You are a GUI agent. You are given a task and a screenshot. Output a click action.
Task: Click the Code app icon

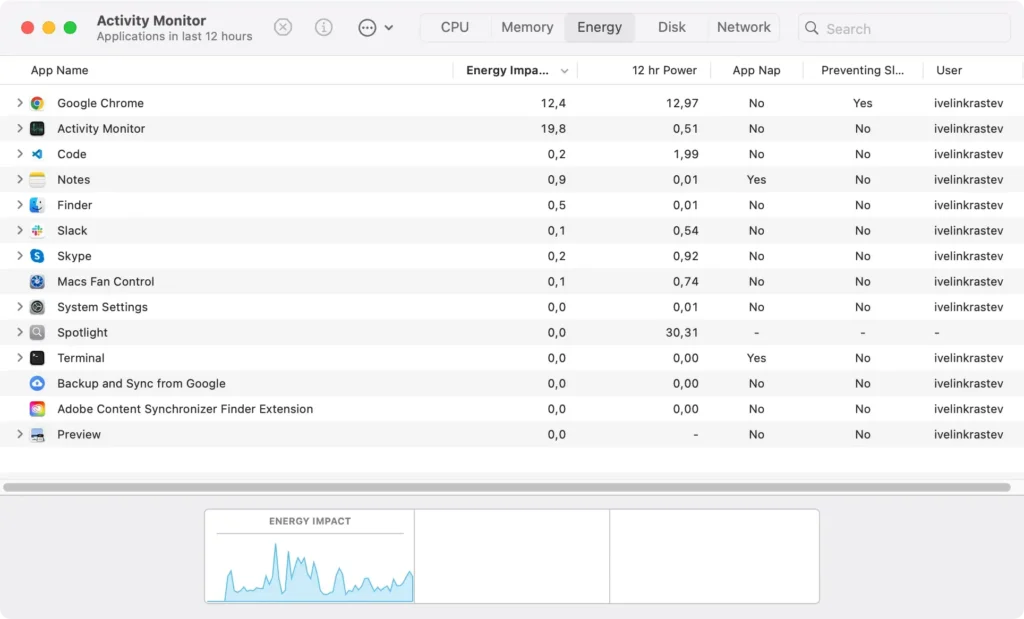[37, 154]
